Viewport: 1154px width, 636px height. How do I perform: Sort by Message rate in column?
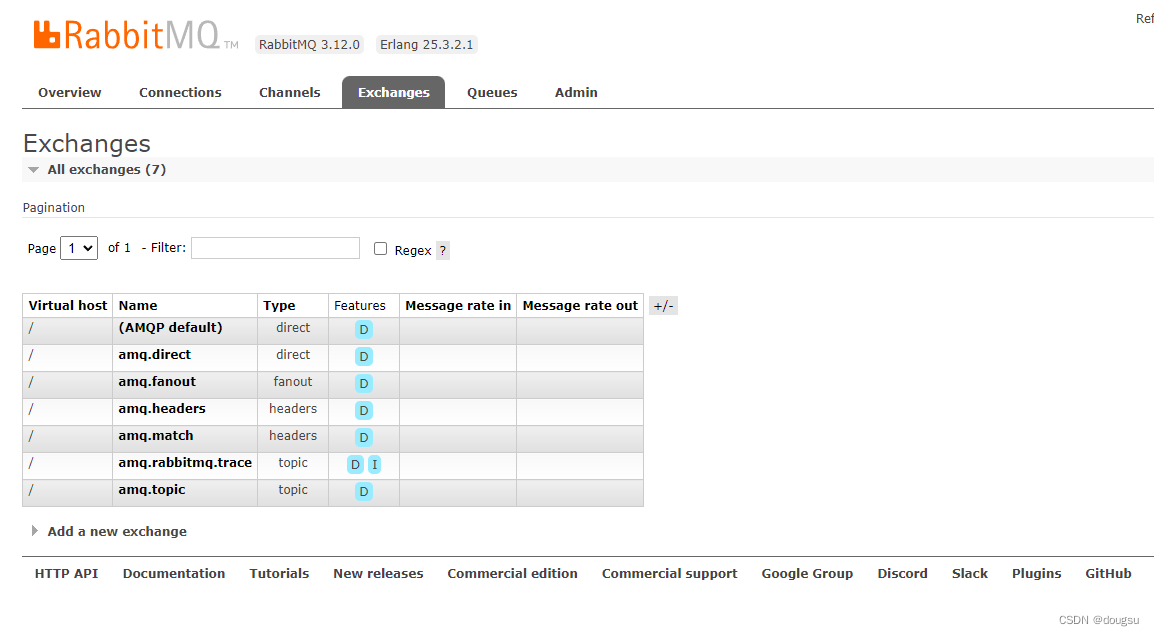pyautogui.click(x=458, y=305)
